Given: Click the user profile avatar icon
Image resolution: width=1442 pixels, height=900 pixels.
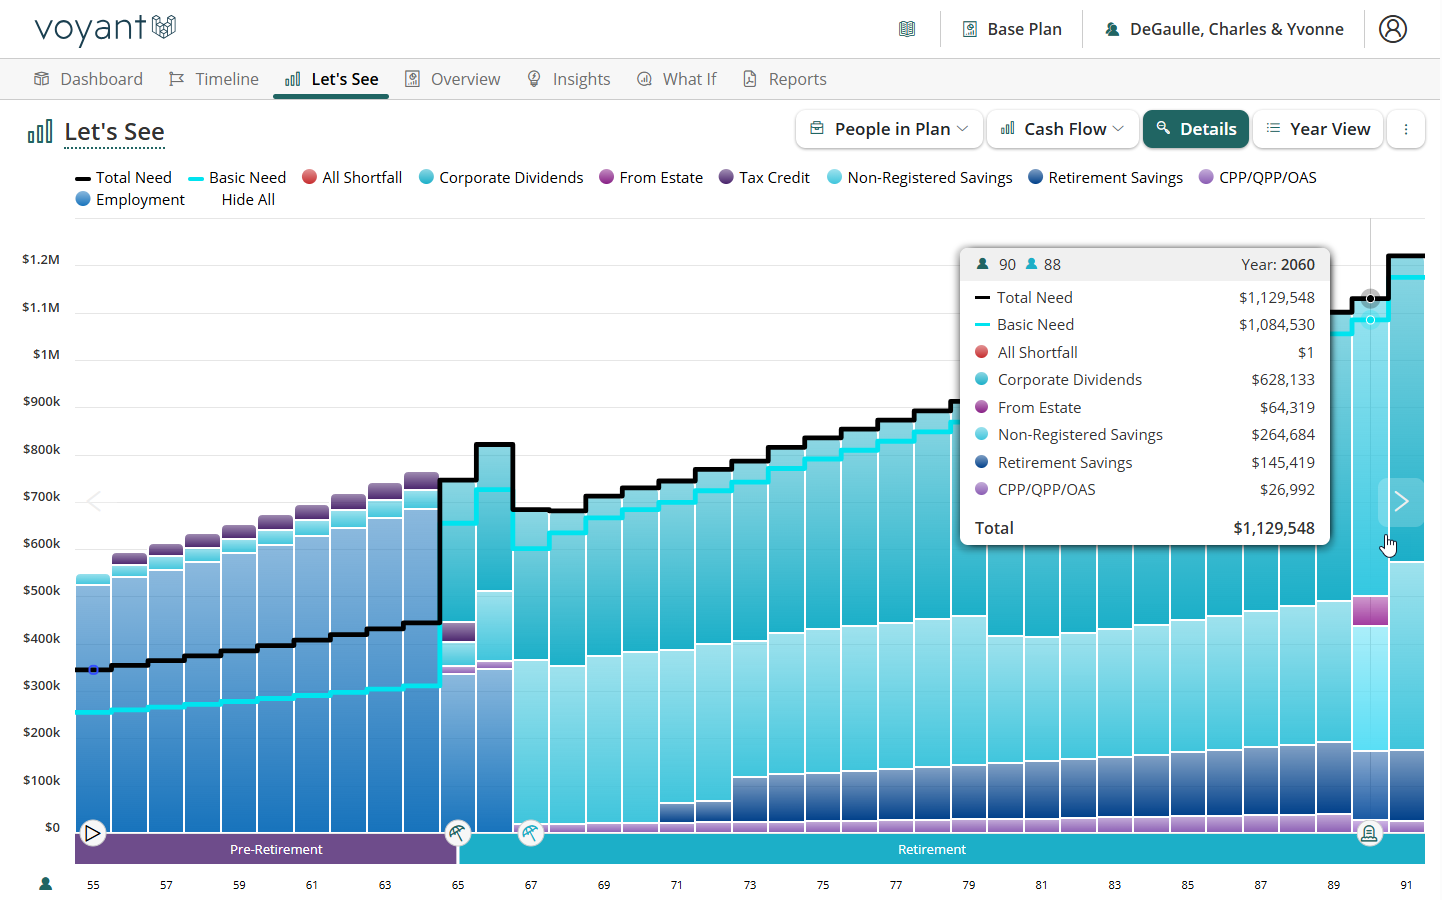Looking at the screenshot, I should tap(1392, 29).
